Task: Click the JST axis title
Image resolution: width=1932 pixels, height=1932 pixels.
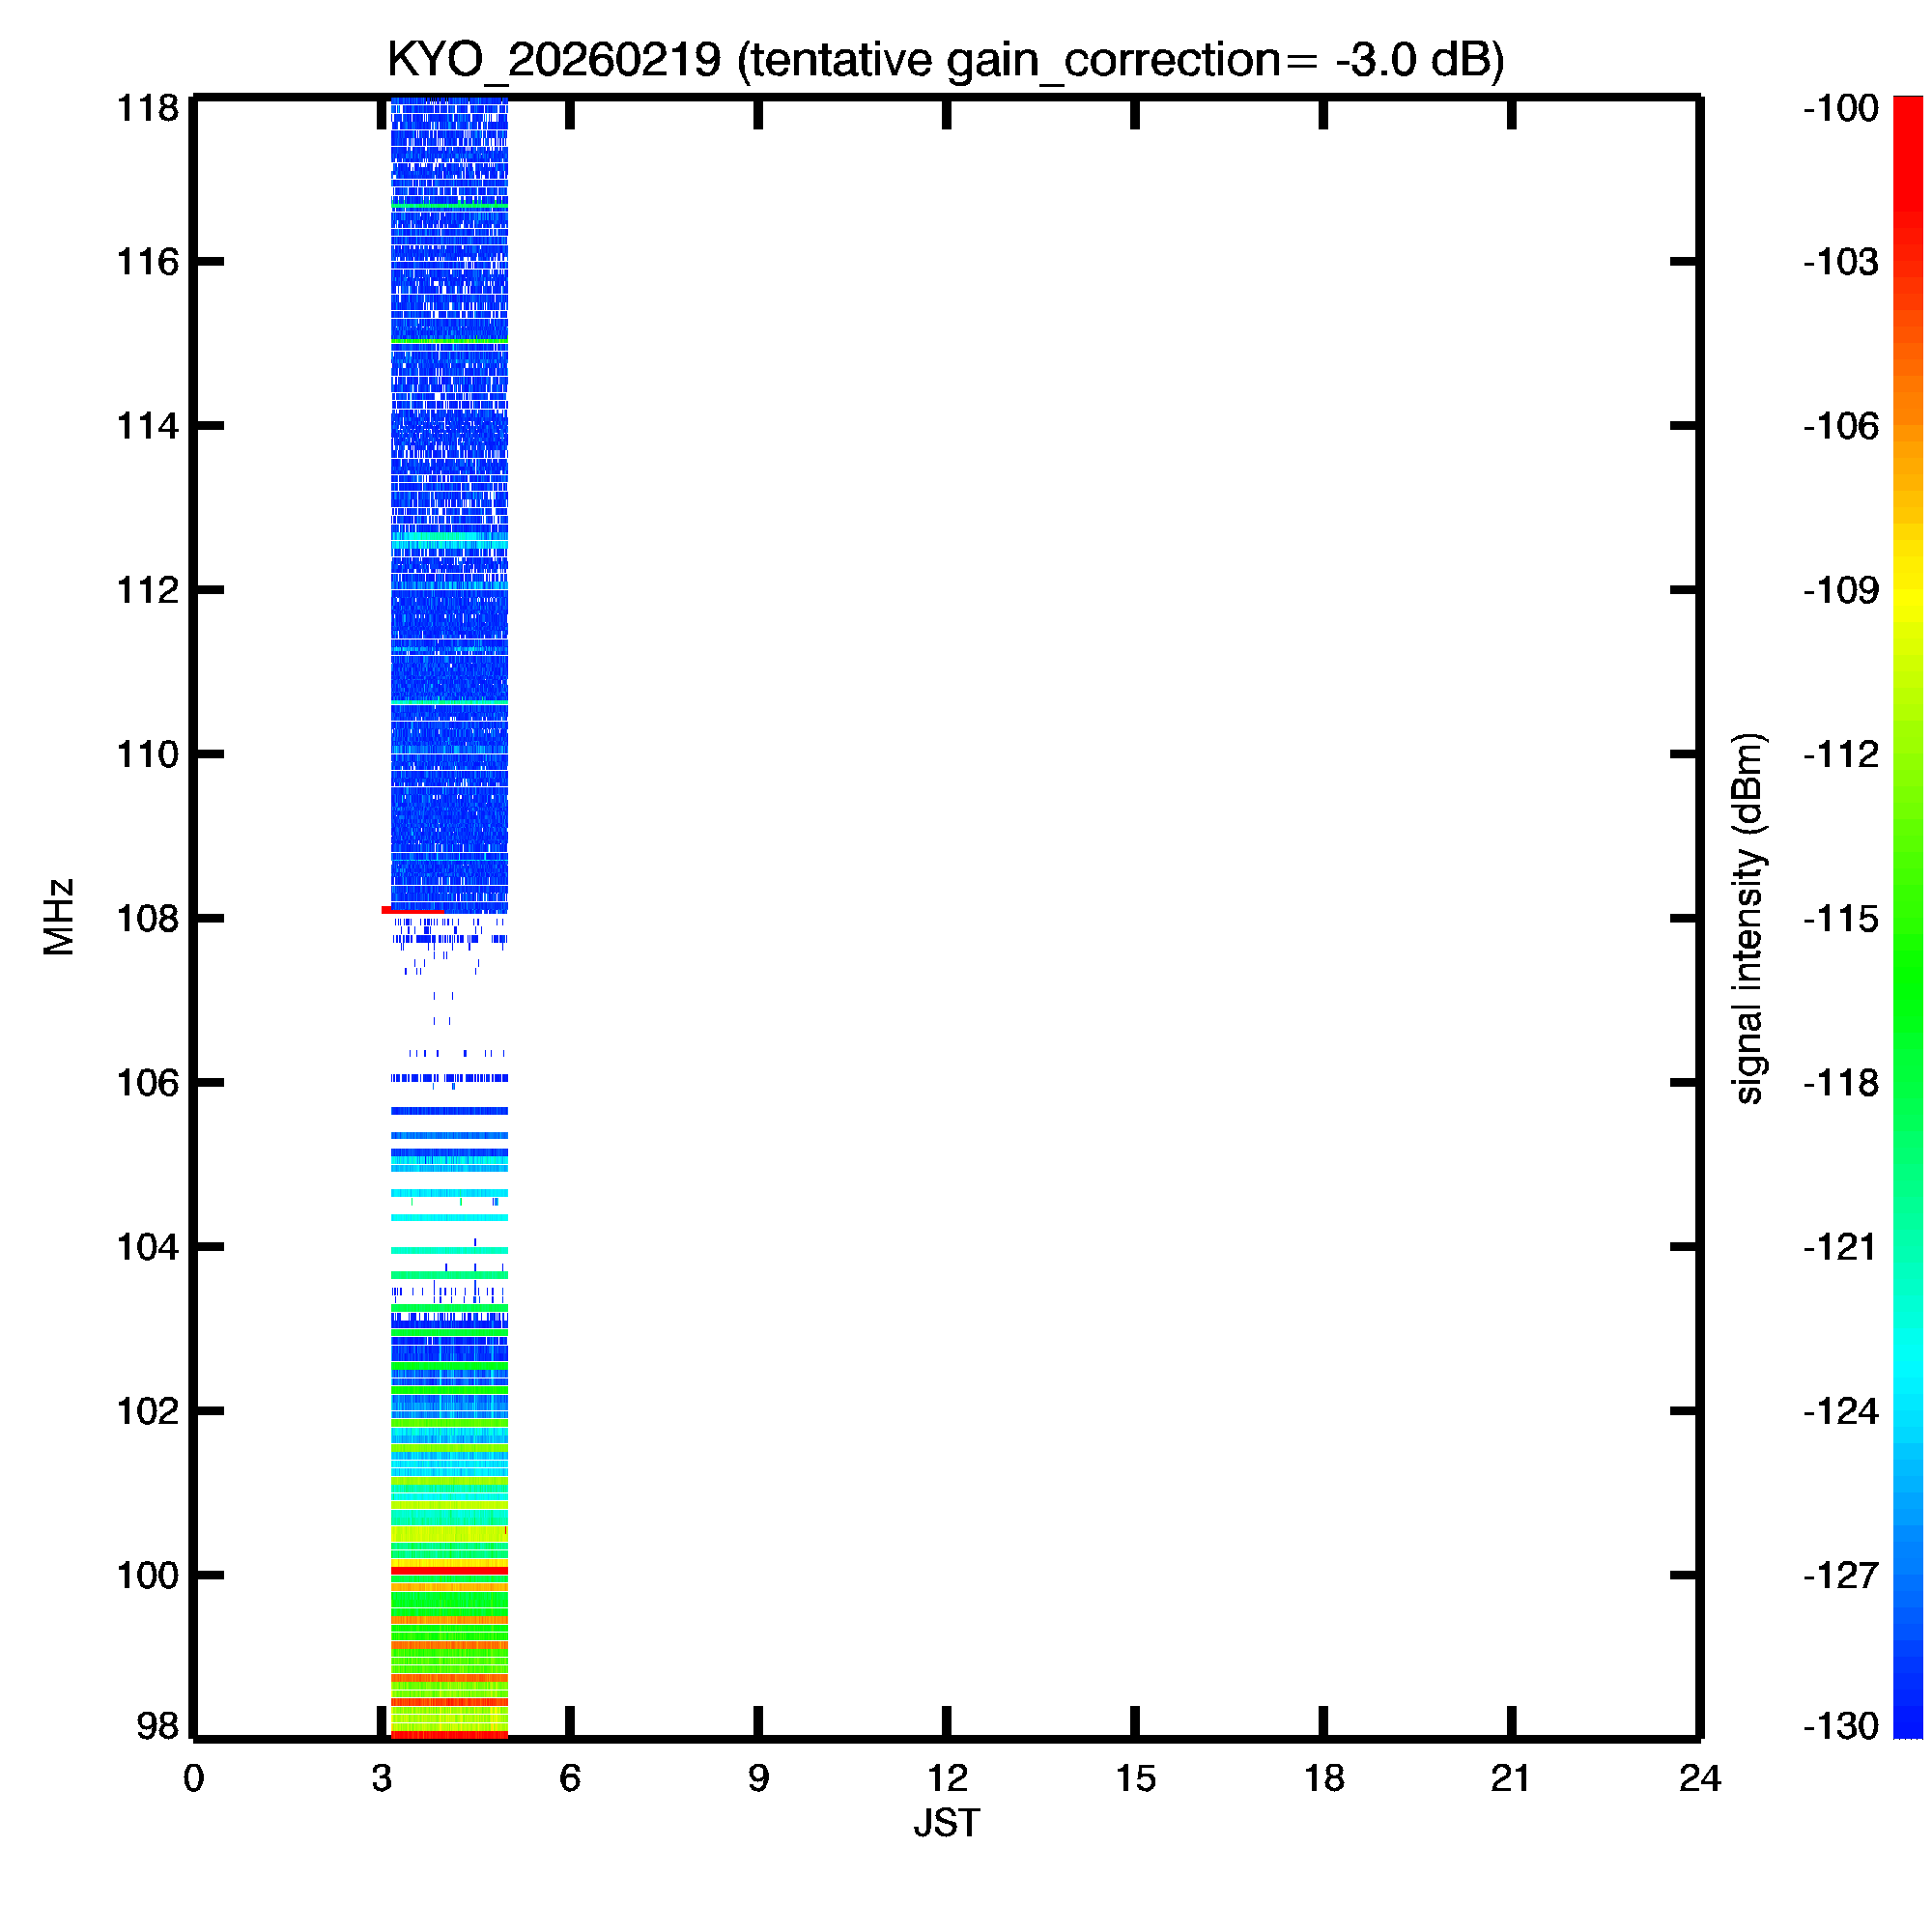Action: point(946,1823)
